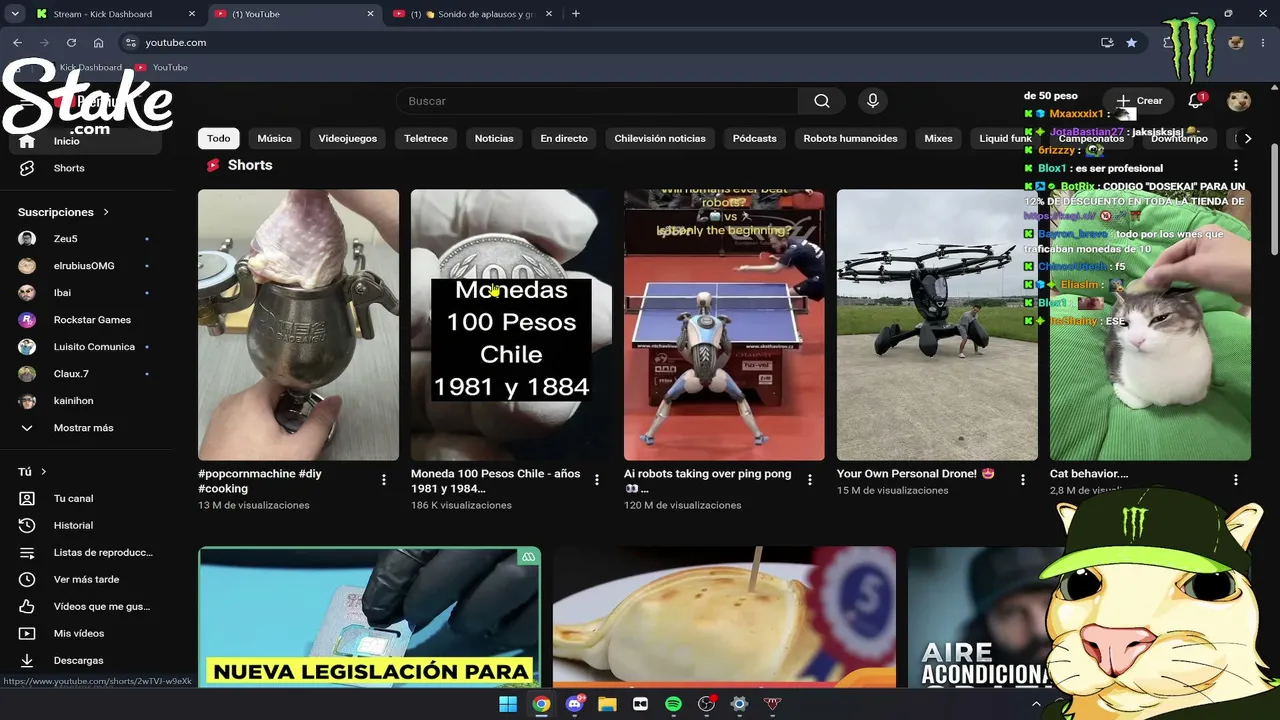This screenshot has width=1280, height=720.
Task: Expand the Tú section
Action: tap(32, 472)
